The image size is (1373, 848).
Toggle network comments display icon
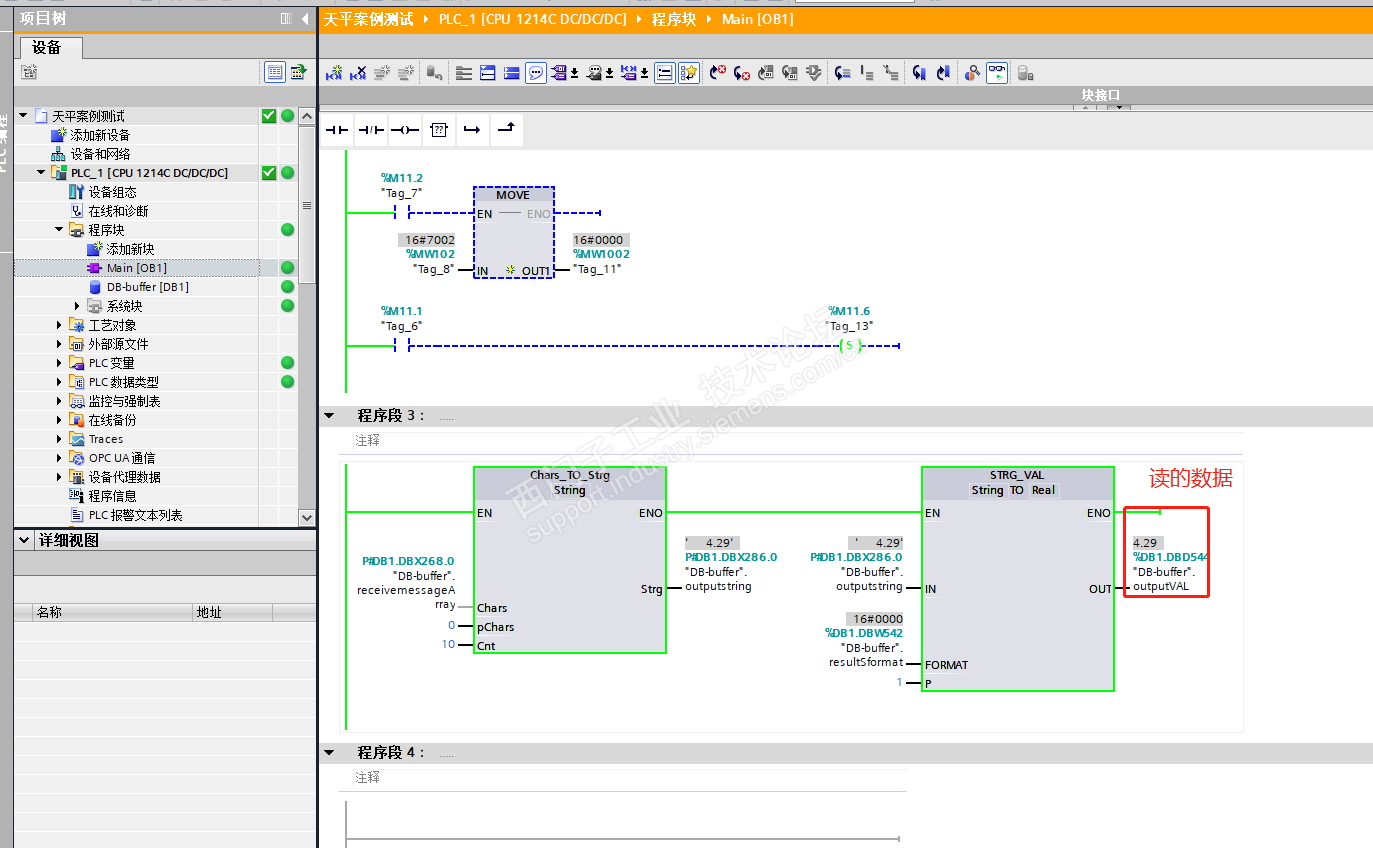coord(536,73)
